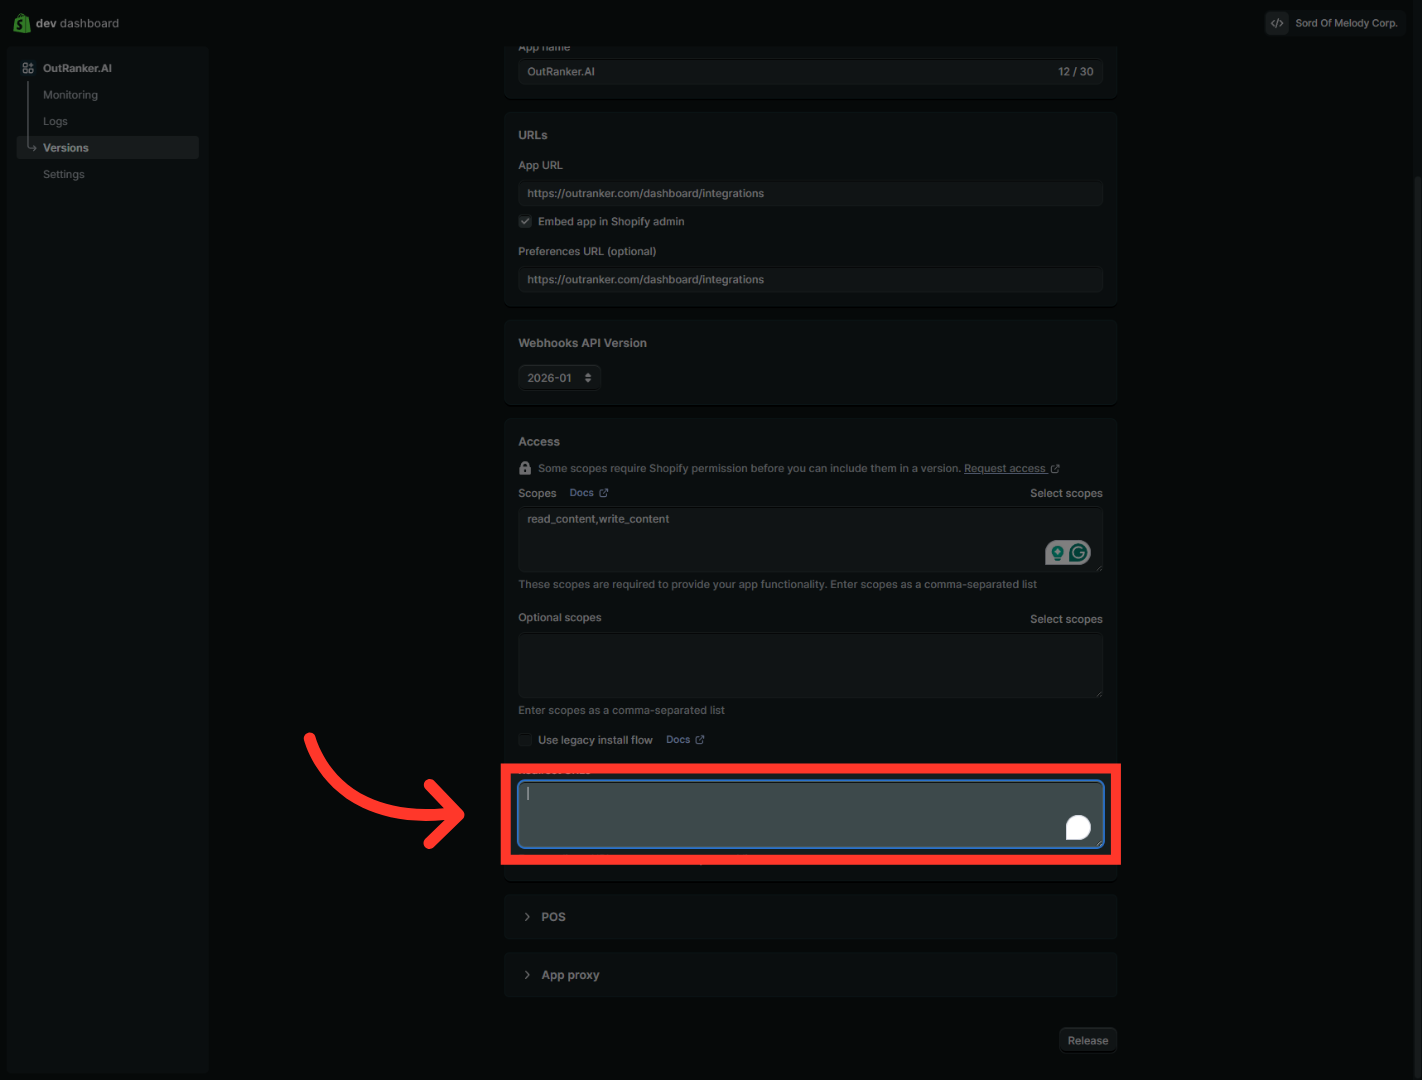Enable Use legacy install flow checkbox
This screenshot has width=1422, height=1080.
coord(525,740)
